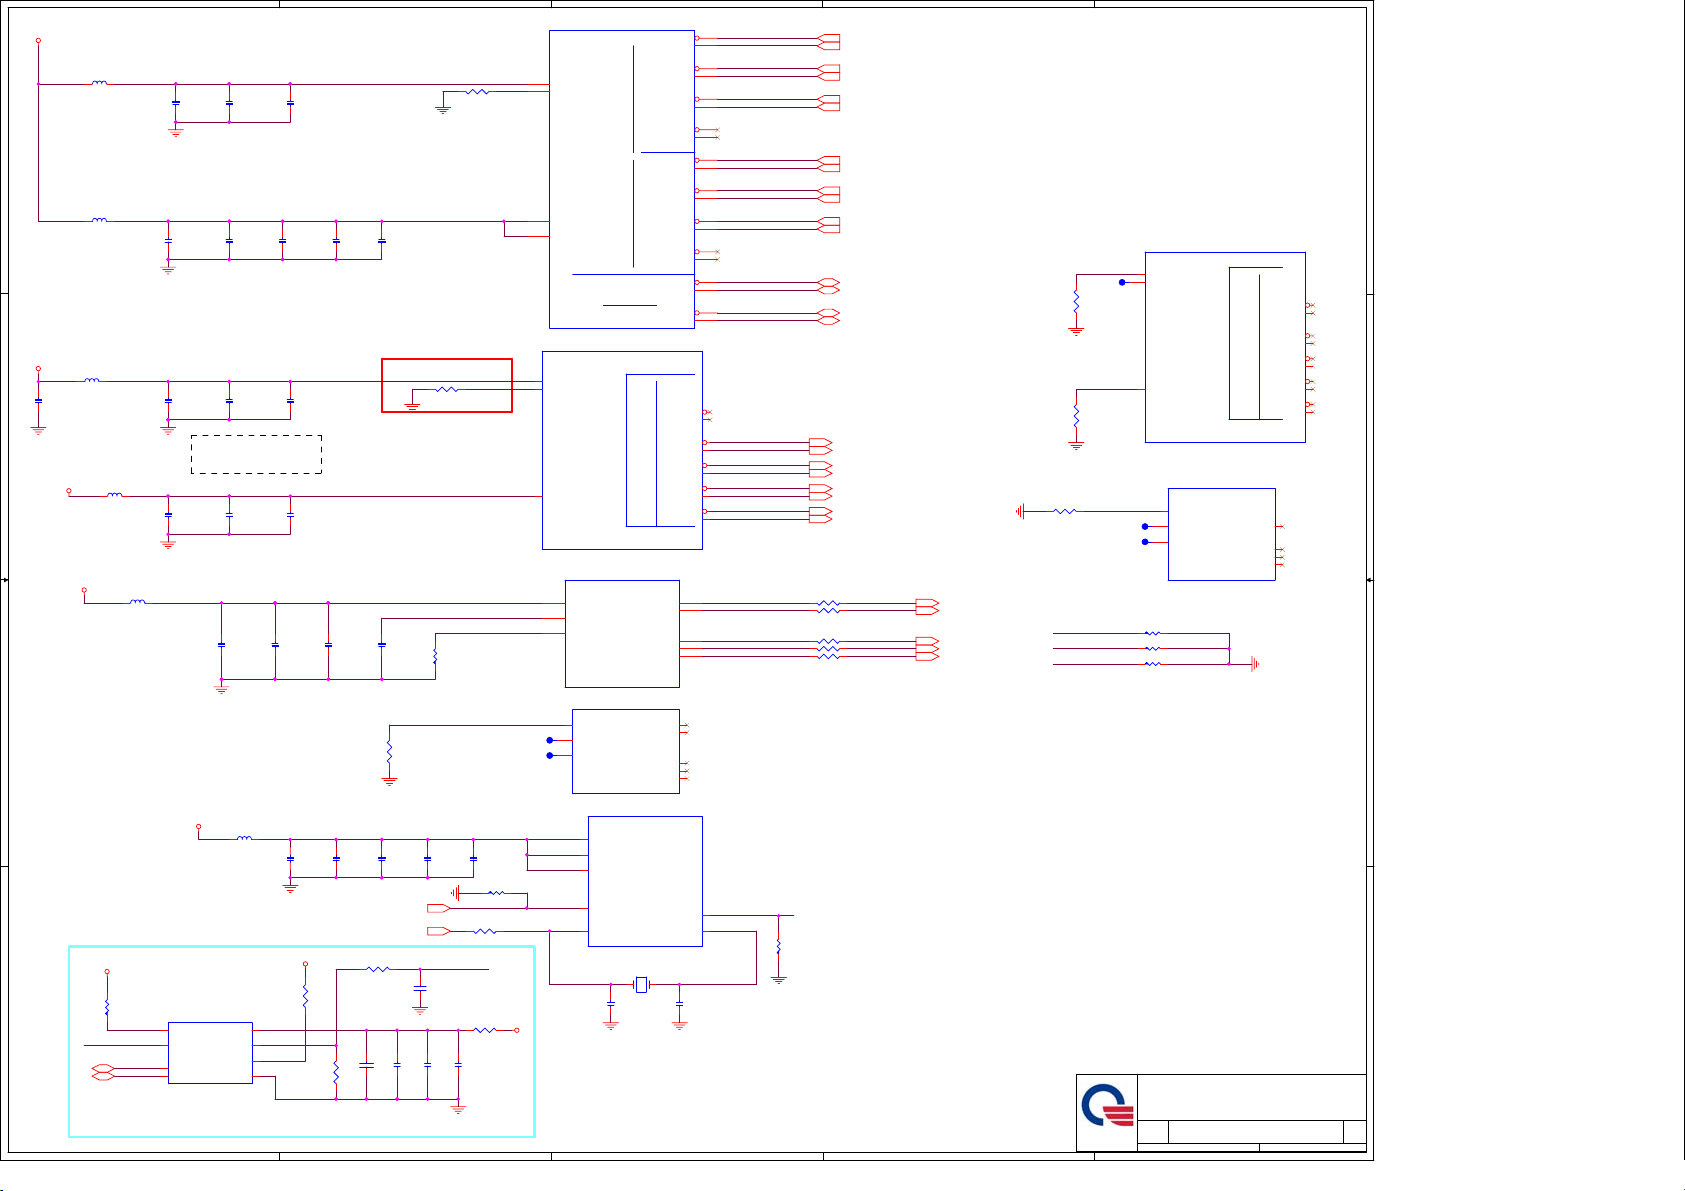Click the vertical resistor right of the crystal circuit
The height and width of the screenshot is (1191, 1685).
click(x=778, y=945)
